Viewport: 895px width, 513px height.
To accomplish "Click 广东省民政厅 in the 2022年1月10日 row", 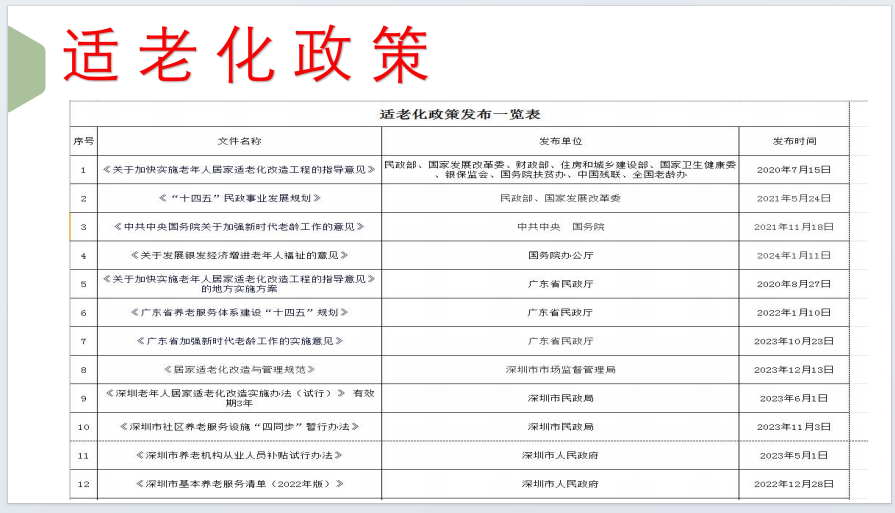I will pos(560,312).
